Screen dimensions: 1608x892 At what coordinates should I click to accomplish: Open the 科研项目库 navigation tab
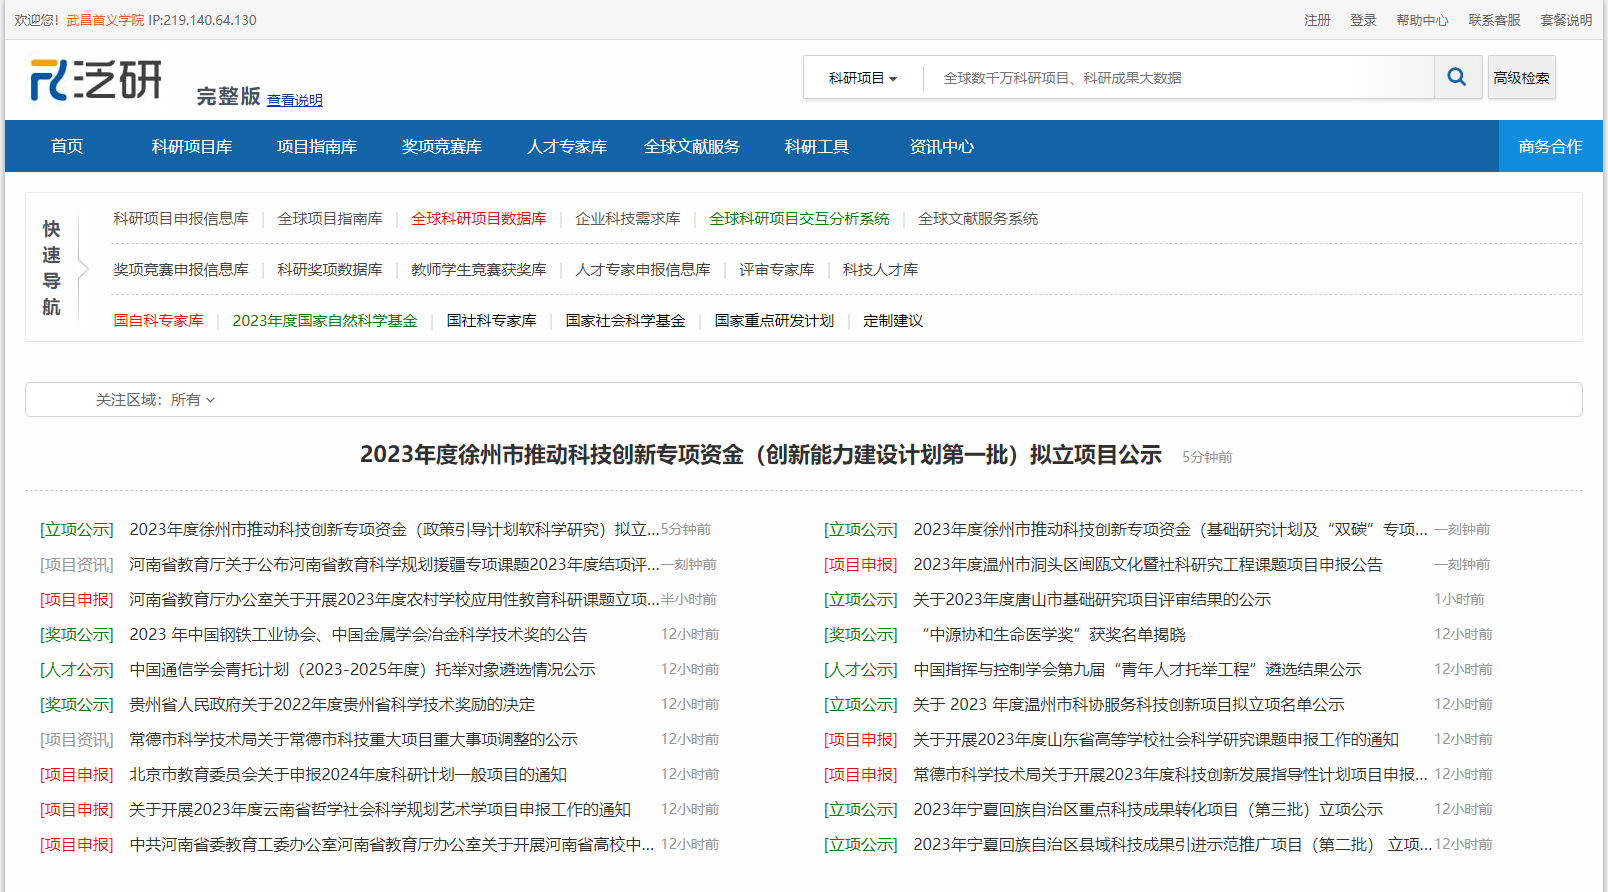(192, 147)
